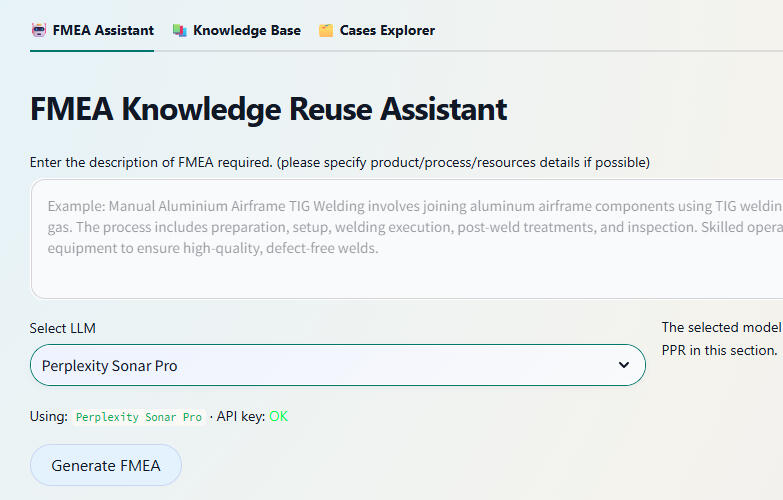Click the green Perplexity Sonar Pro code chip
The image size is (783, 500).
pyautogui.click(x=139, y=417)
